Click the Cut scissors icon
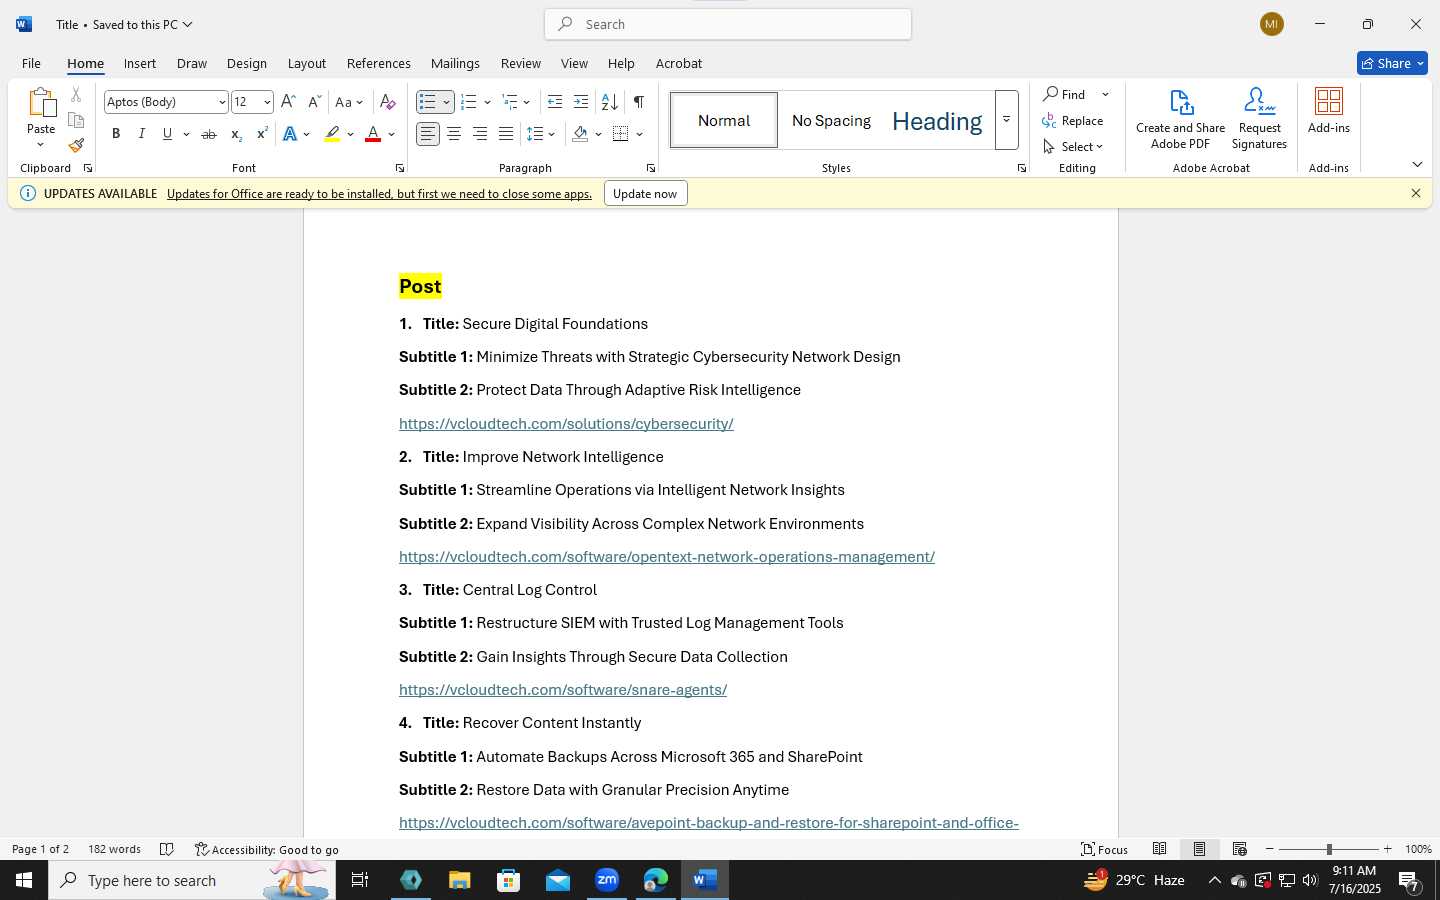This screenshot has width=1440, height=900. click(x=76, y=95)
